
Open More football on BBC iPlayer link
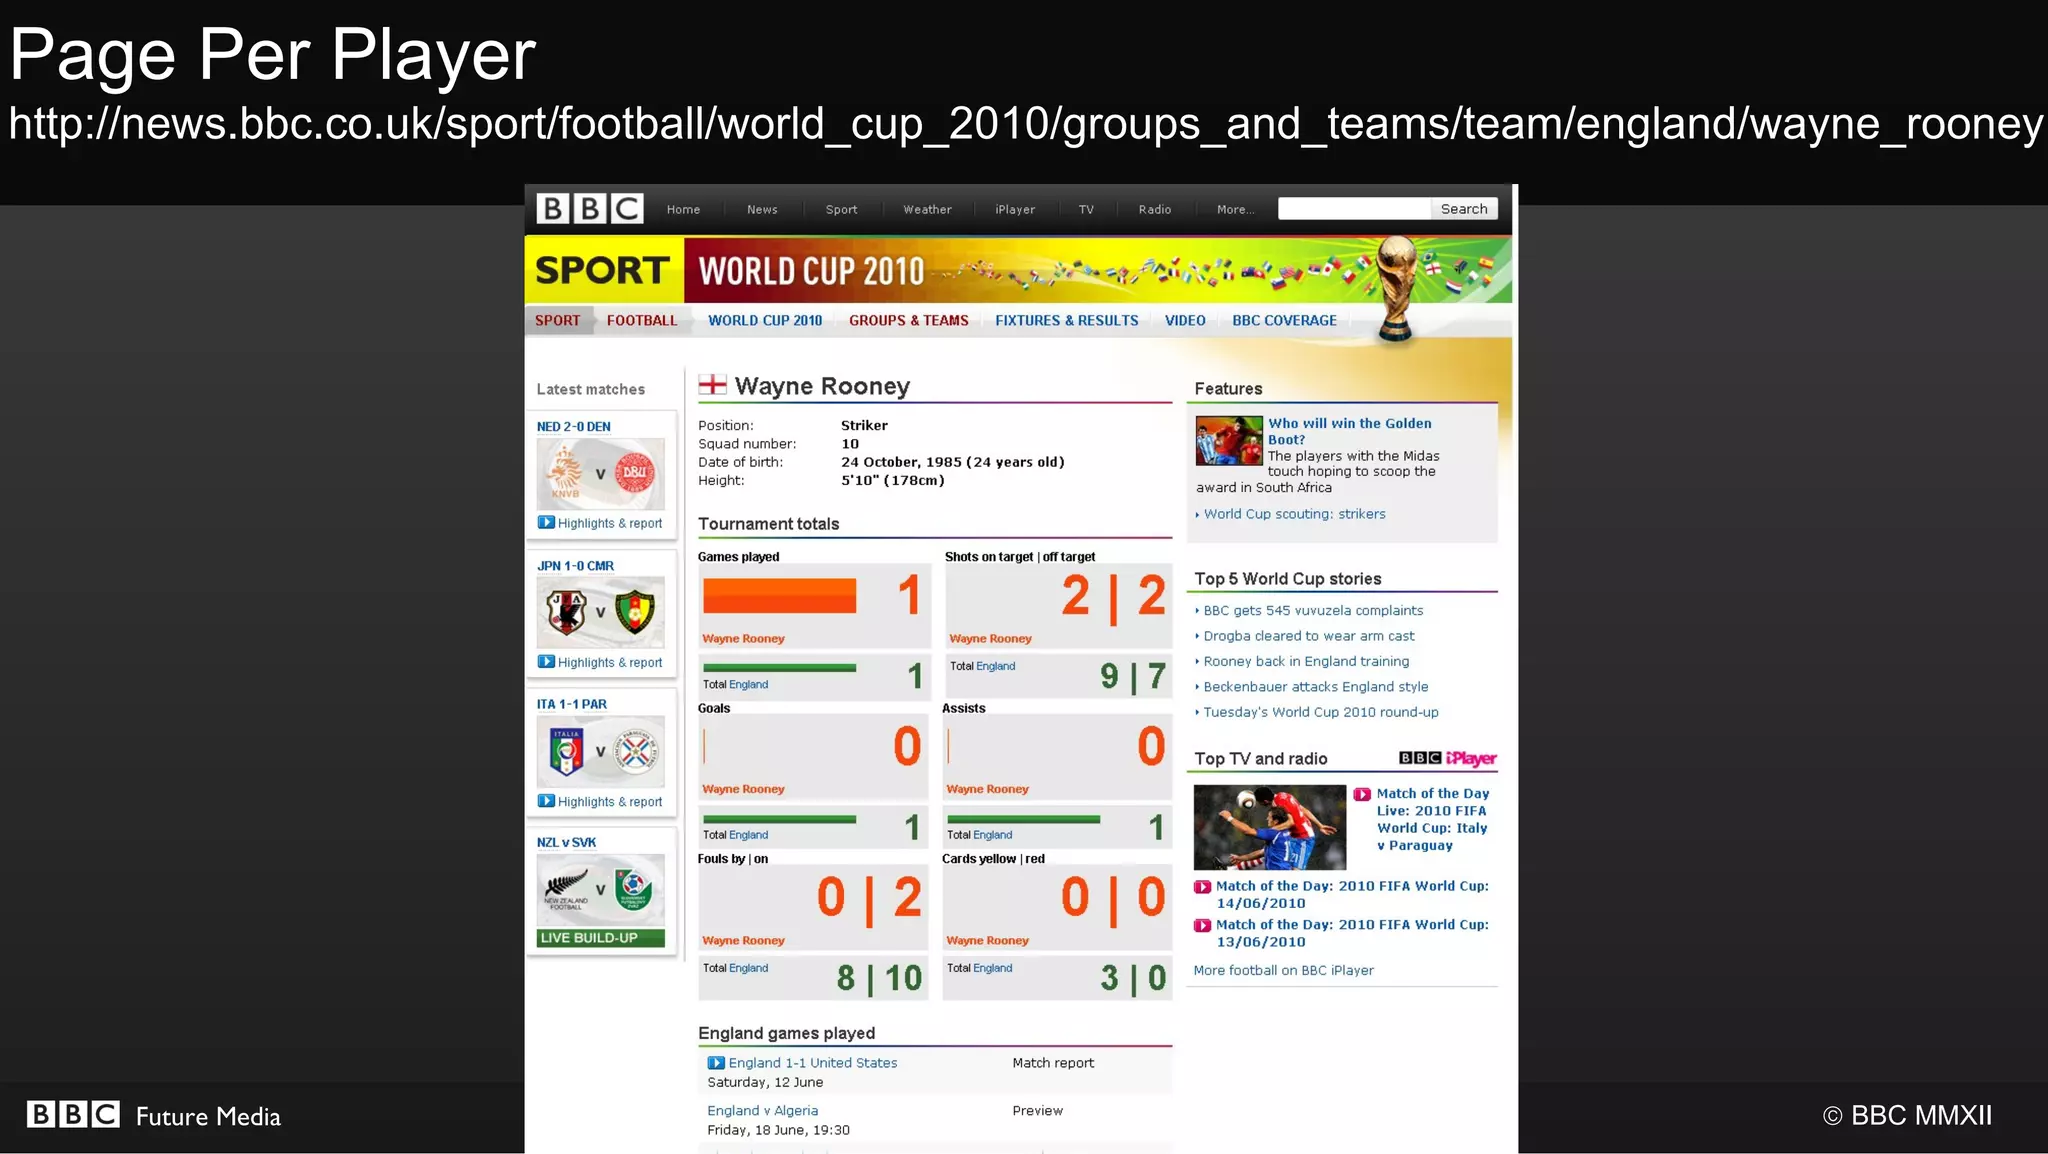tap(1283, 970)
